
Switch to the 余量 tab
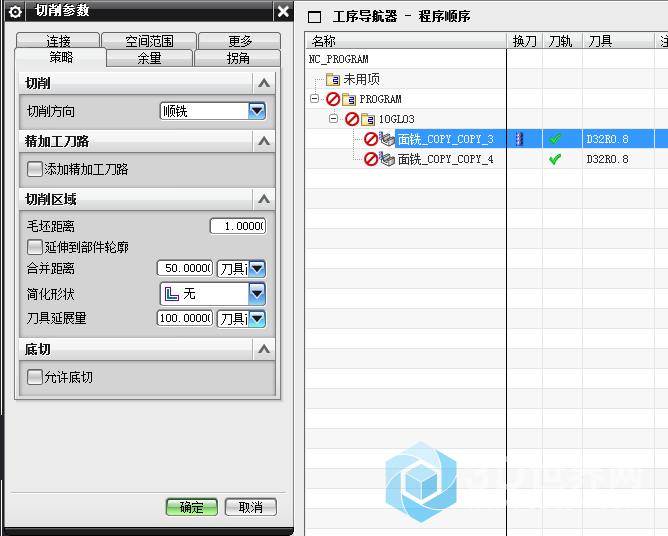click(149, 58)
